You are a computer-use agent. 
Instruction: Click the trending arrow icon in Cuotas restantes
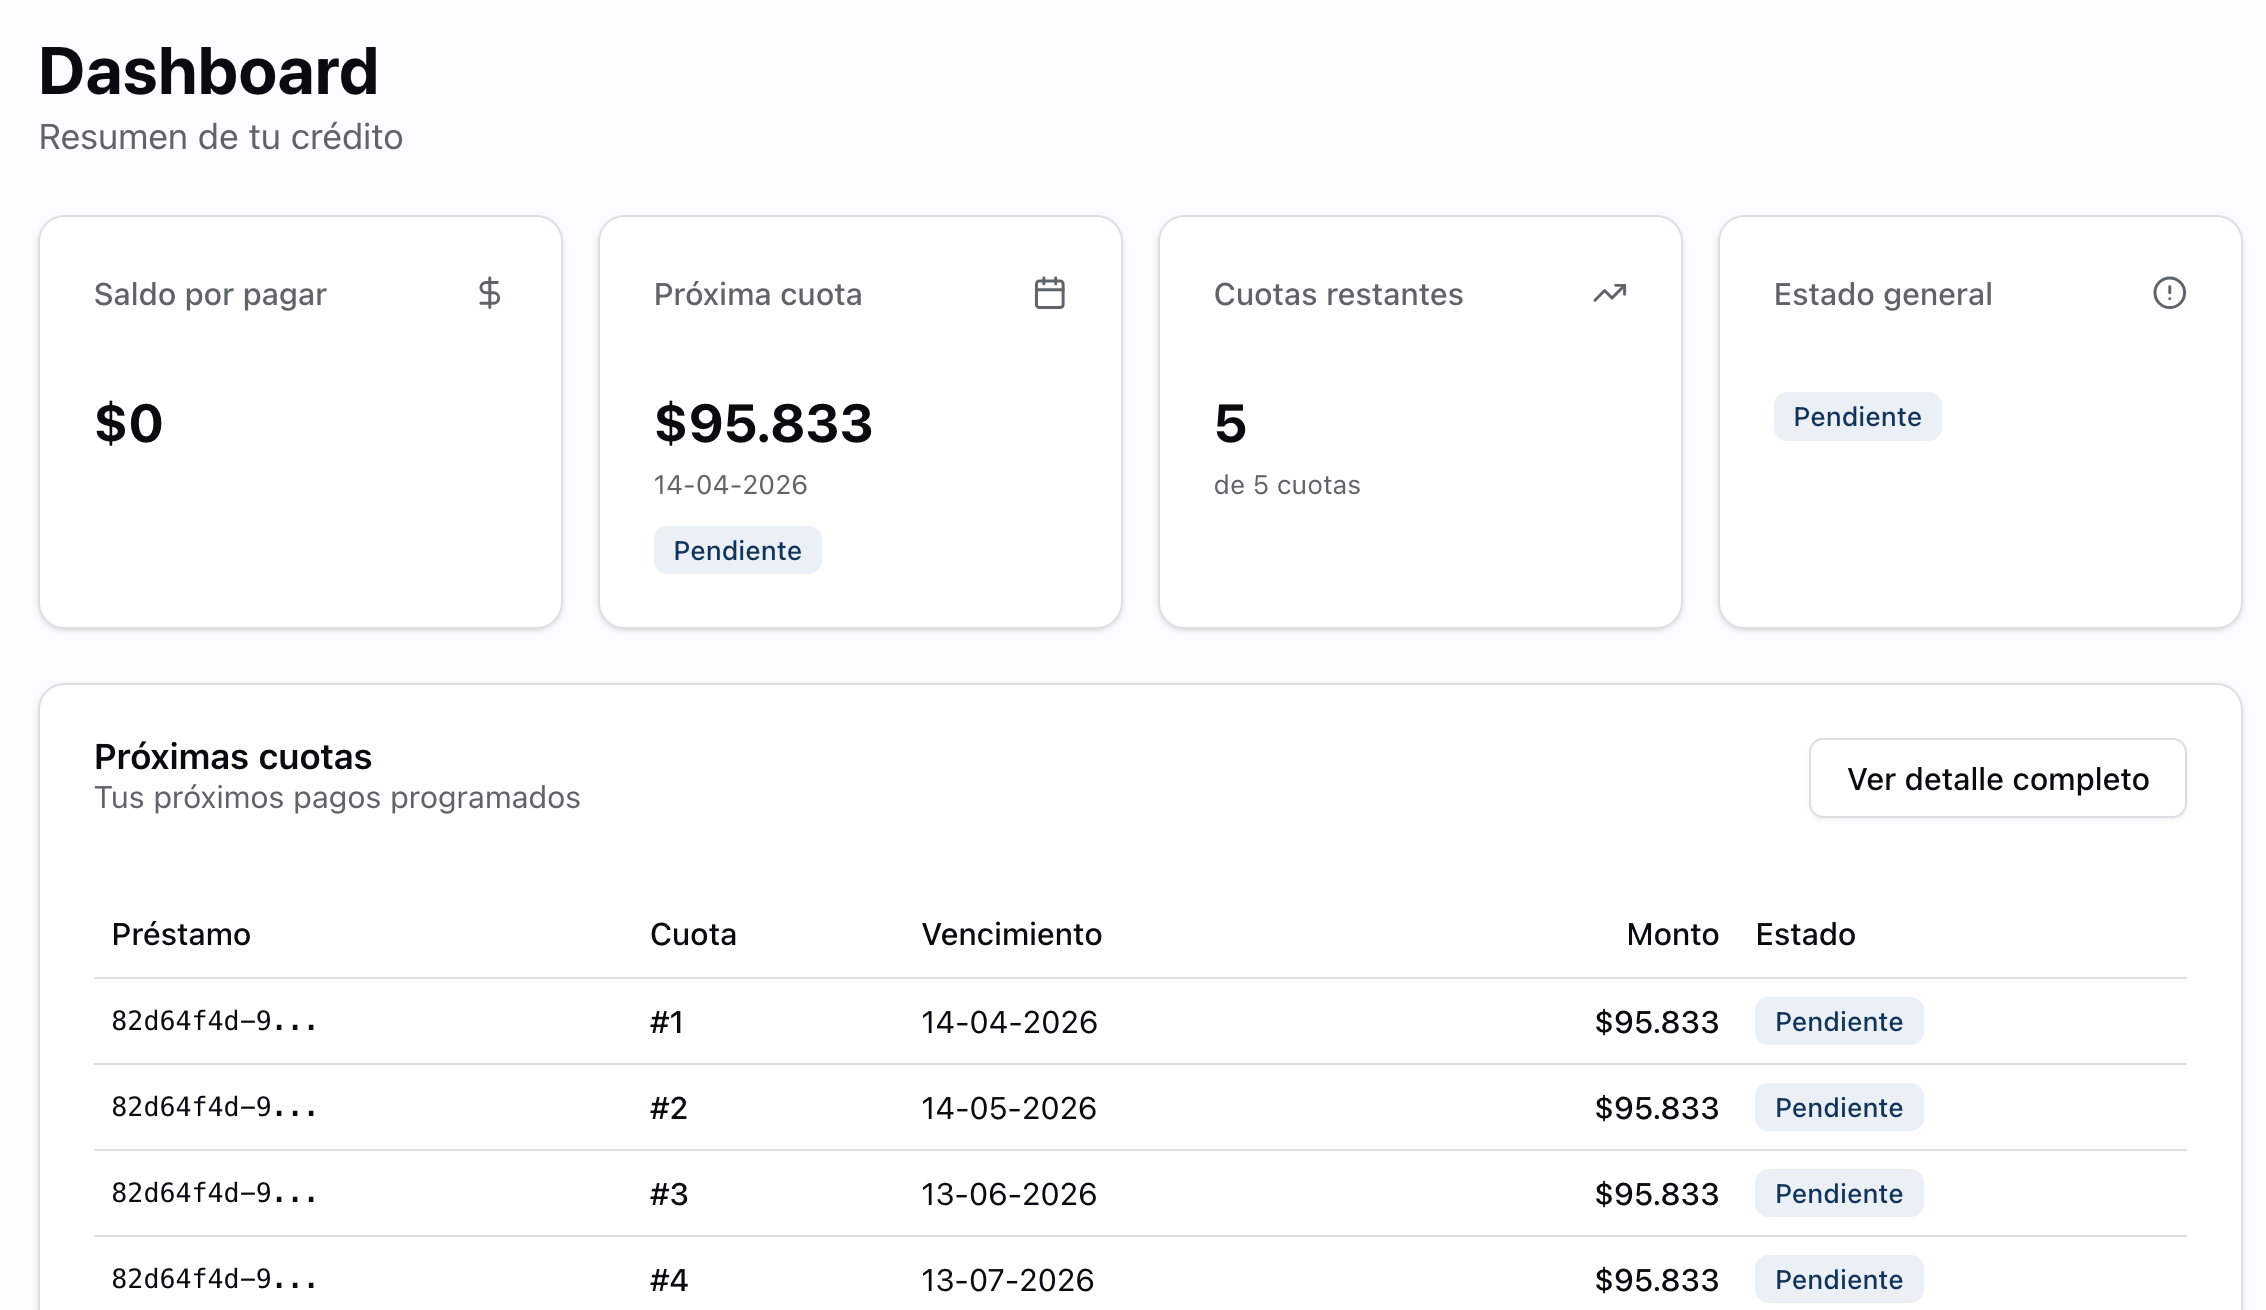point(1609,293)
